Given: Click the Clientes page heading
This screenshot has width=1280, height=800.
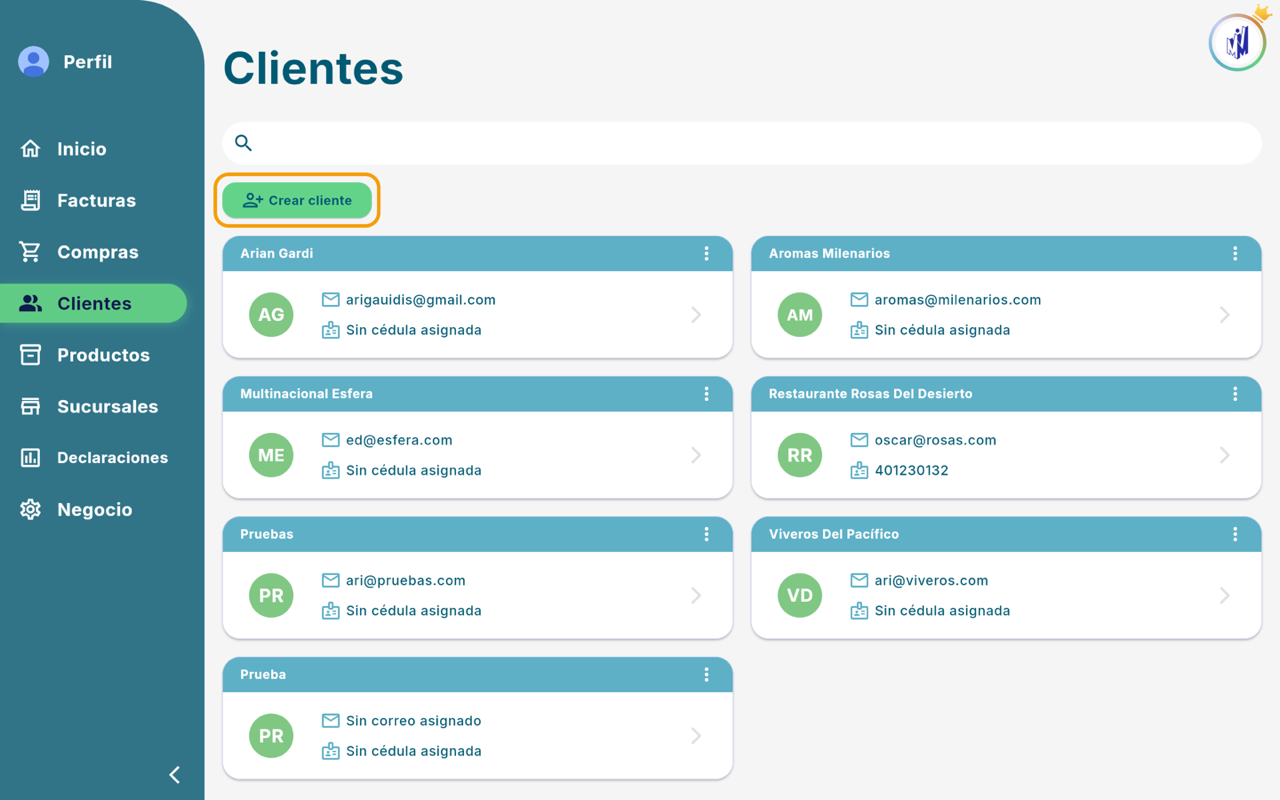Looking at the screenshot, I should (x=313, y=68).
